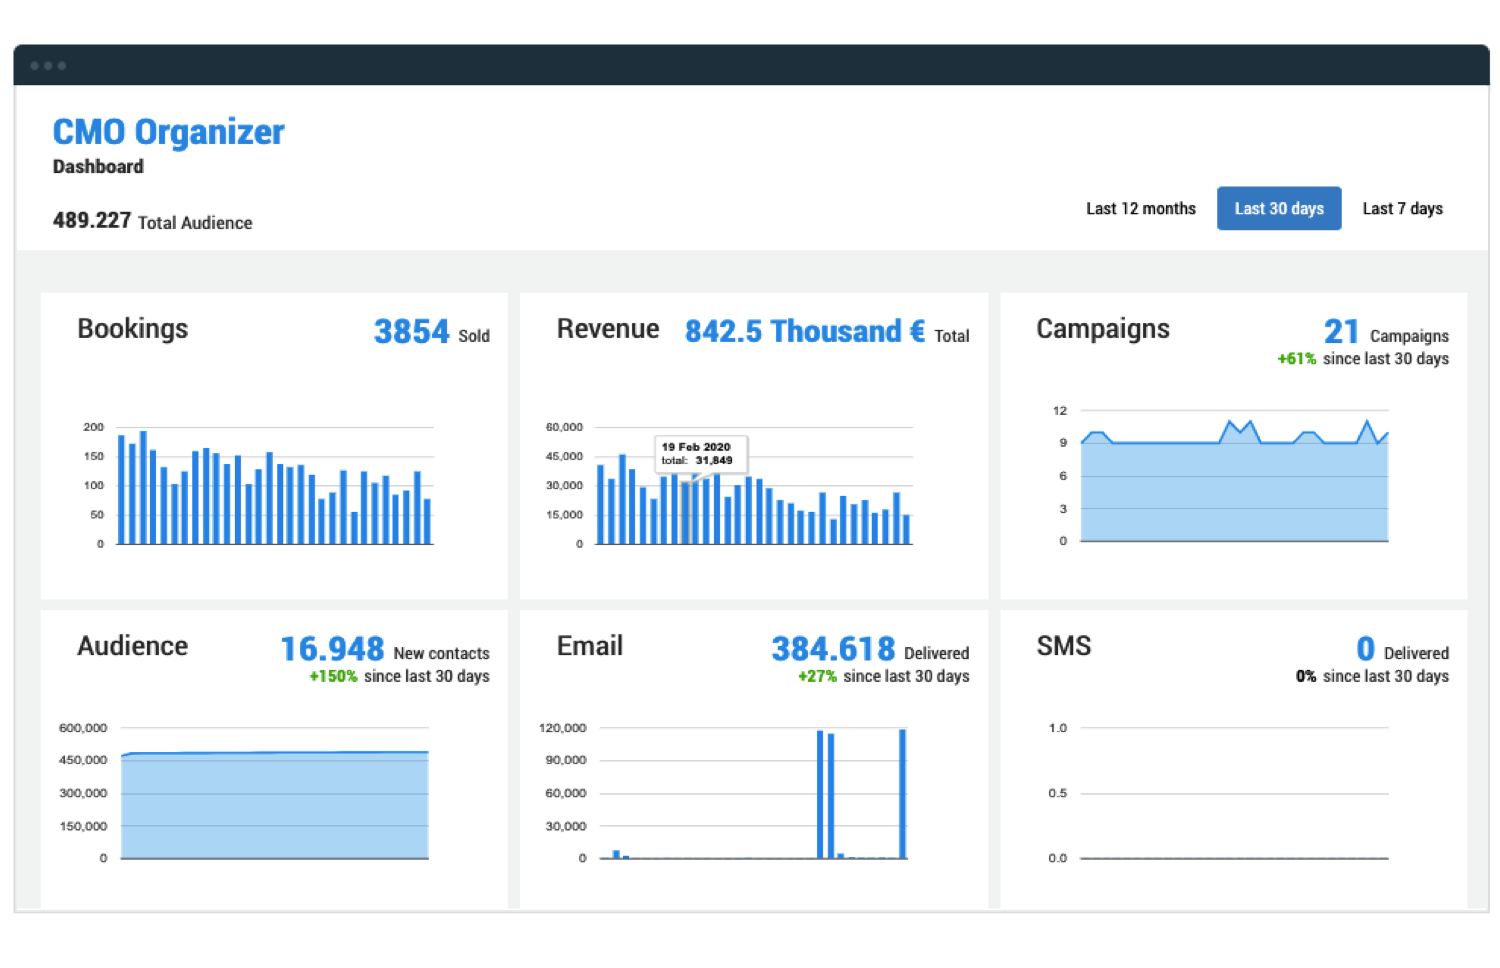Click the 120,000 axis label in Email

point(563,728)
